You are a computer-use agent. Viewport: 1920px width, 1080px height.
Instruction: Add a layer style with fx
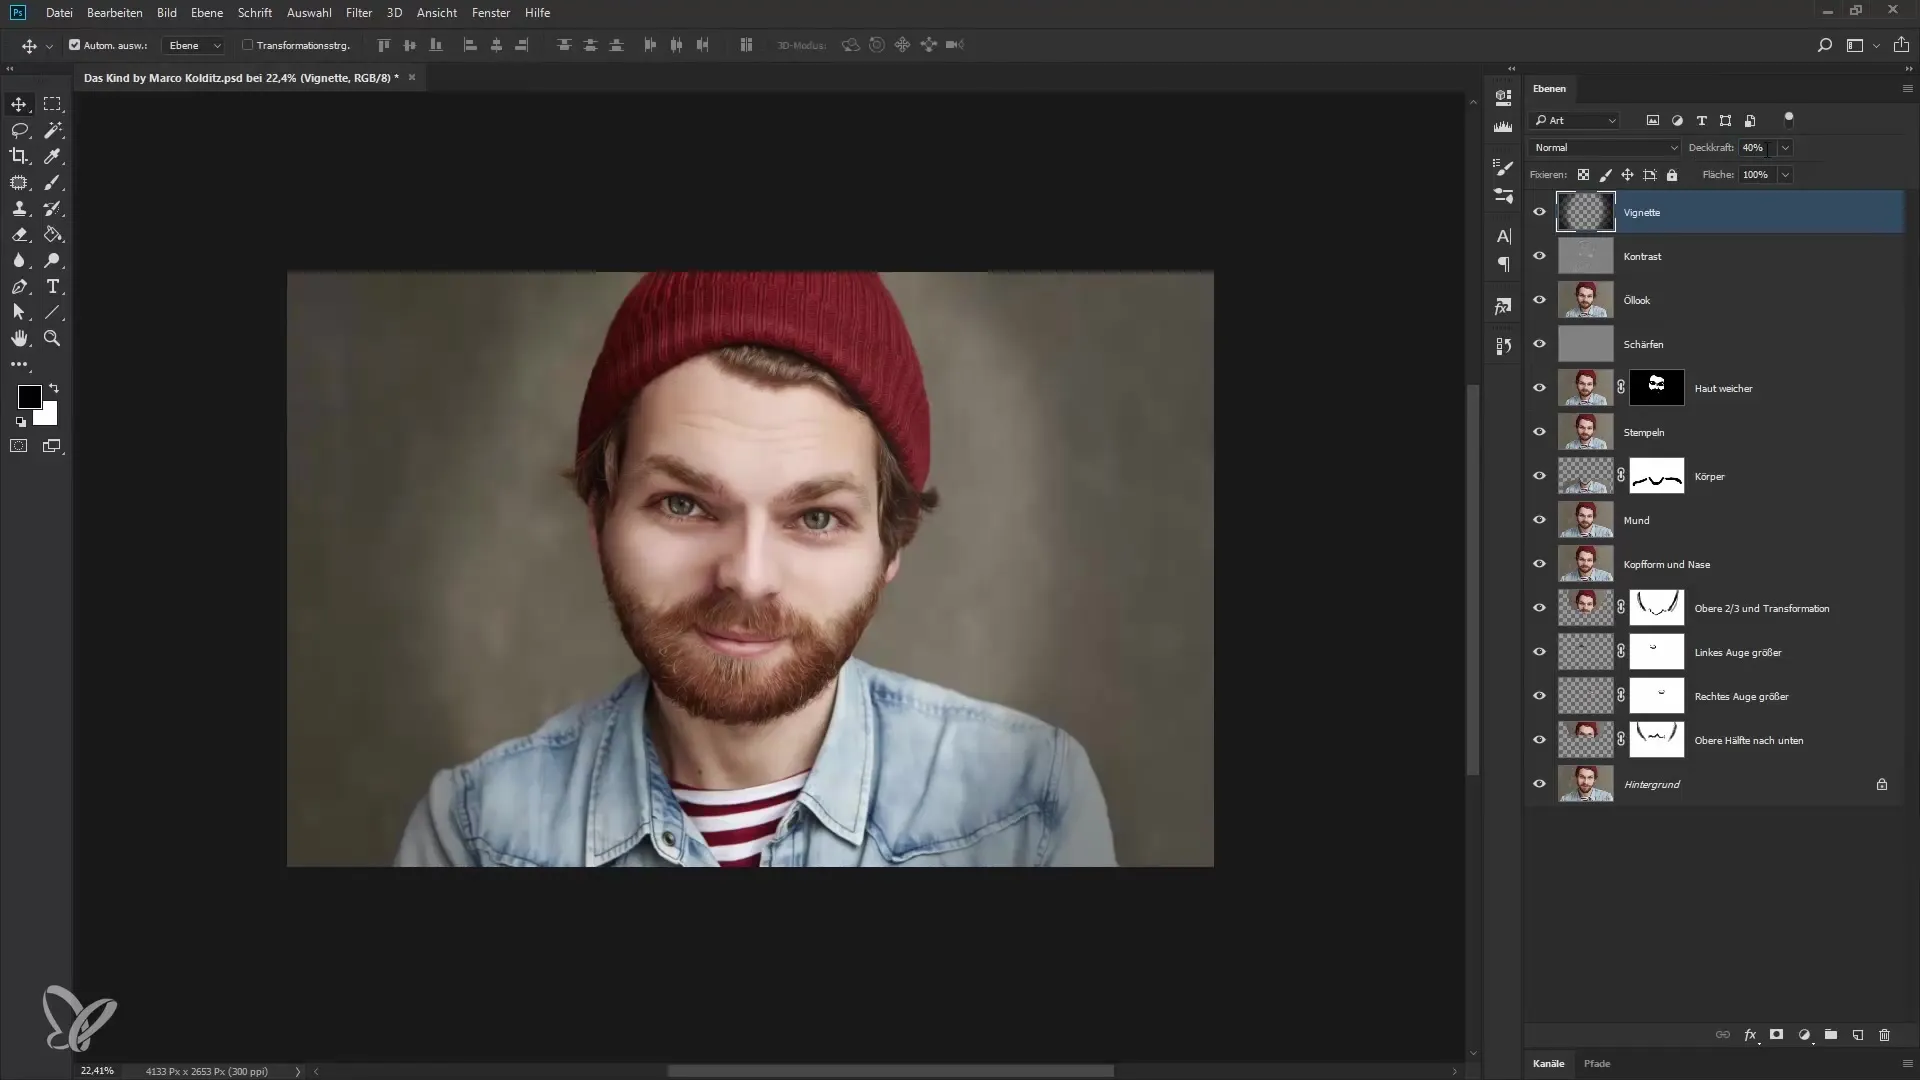pos(1750,1035)
